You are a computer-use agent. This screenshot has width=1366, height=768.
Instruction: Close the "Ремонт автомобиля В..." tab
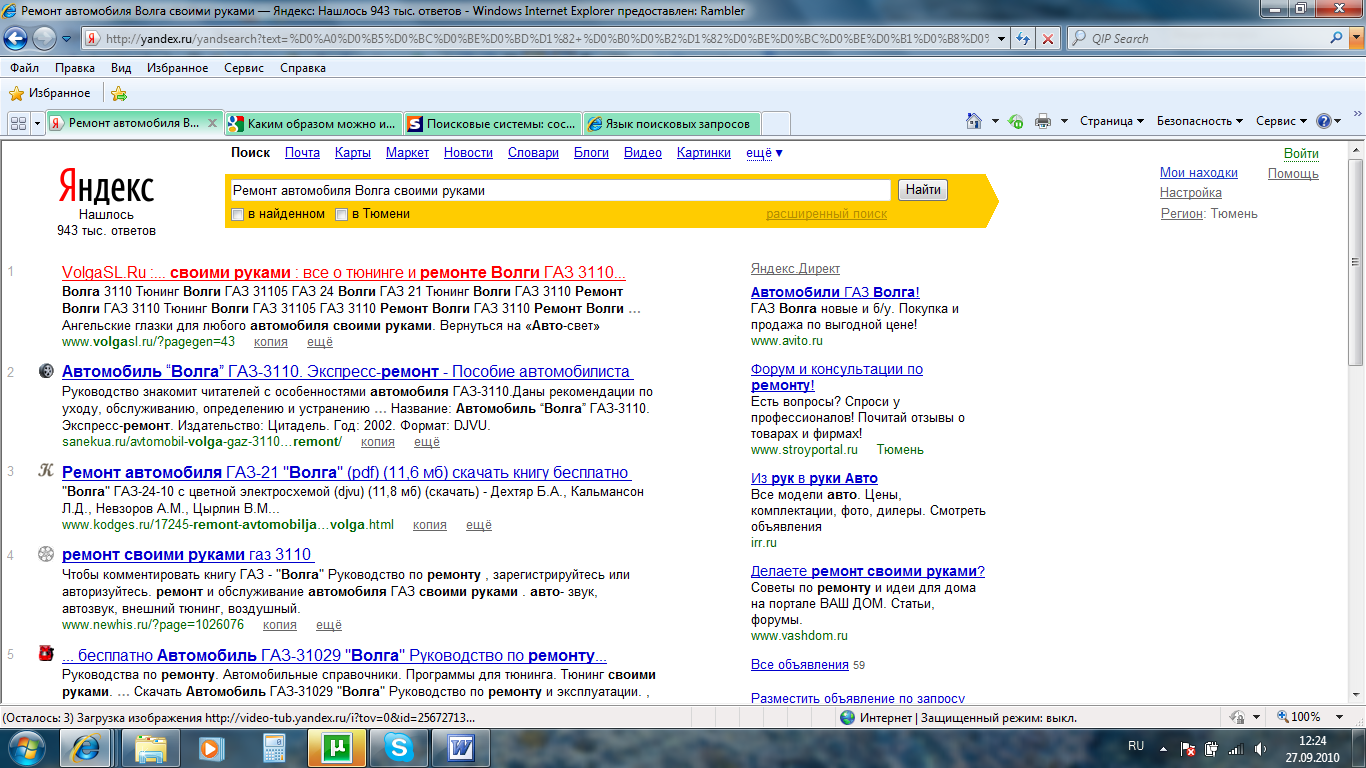(212, 123)
